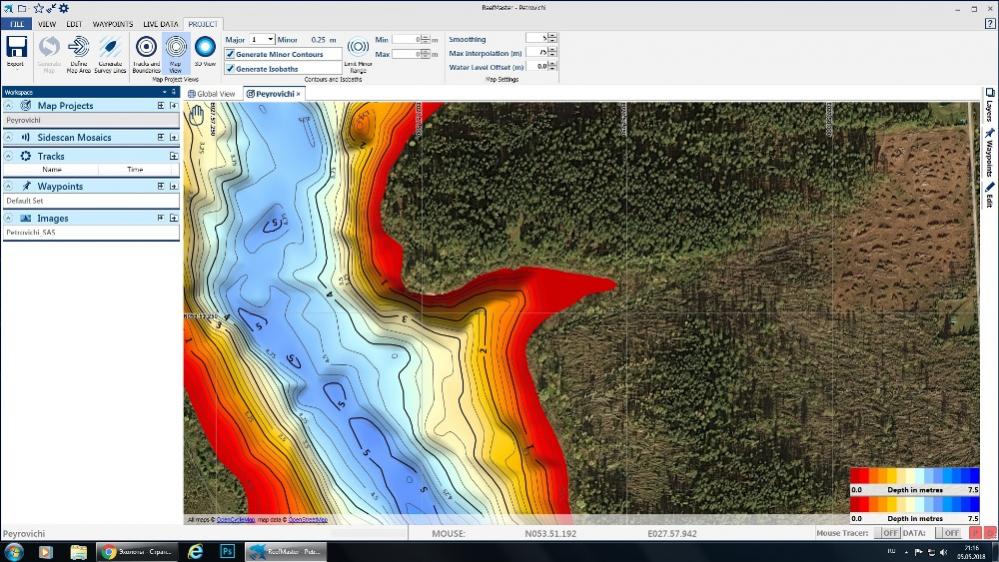The height and width of the screenshot is (562, 999).
Task: Open the Major contour interval dropdown
Action: click(270, 39)
